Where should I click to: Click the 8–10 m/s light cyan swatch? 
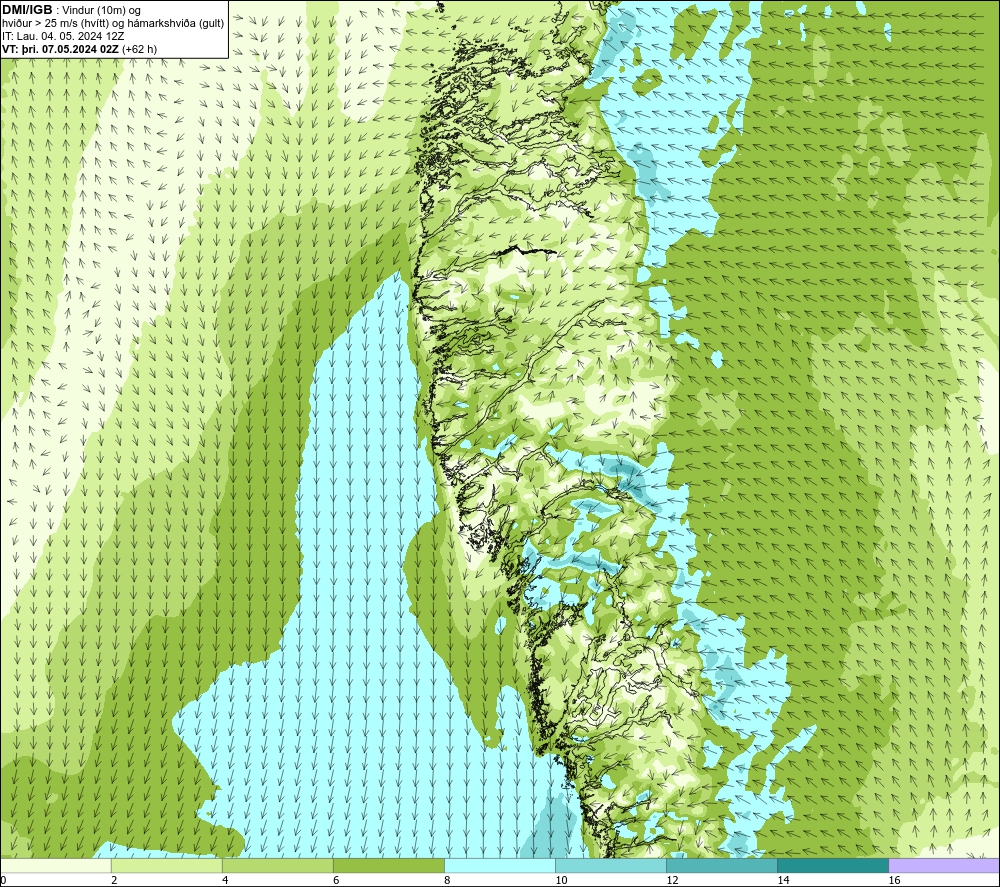coord(499,865)
